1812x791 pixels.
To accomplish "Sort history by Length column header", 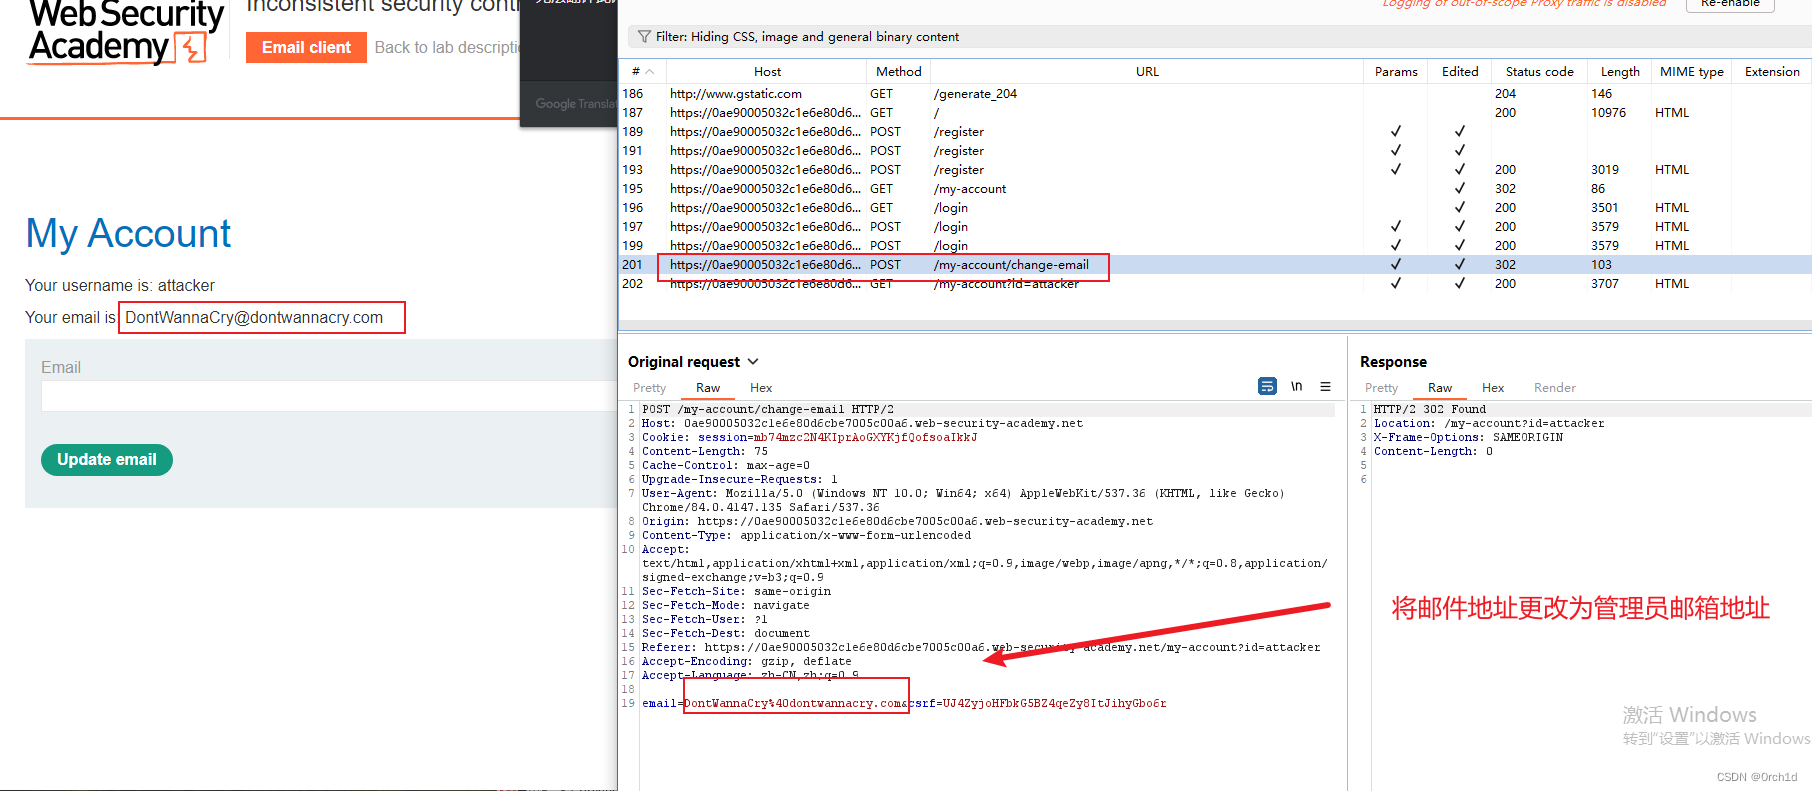I will (1620, 72).
